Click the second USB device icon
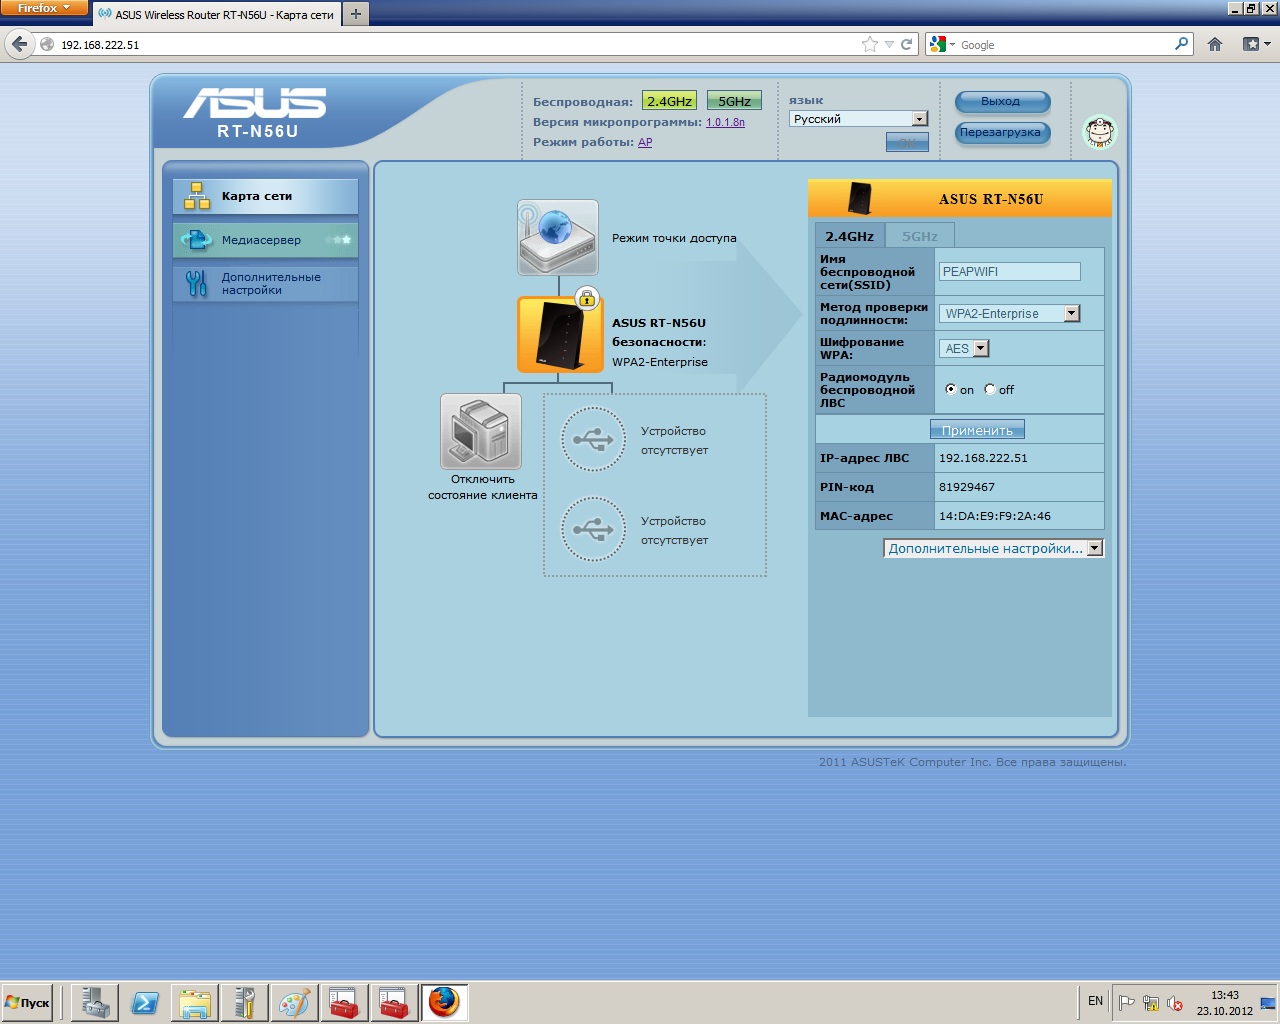Image resolution: width=1280 pixels, height=1024 pixels. point(593,529)
